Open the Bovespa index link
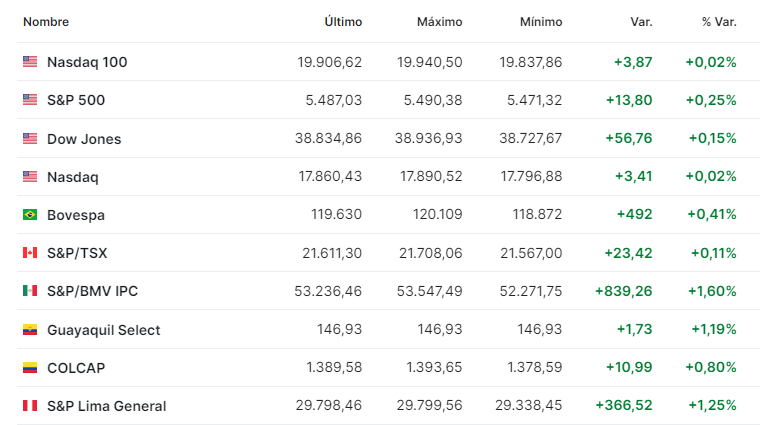This screenshot has height=425, width=760. point(76,215)
